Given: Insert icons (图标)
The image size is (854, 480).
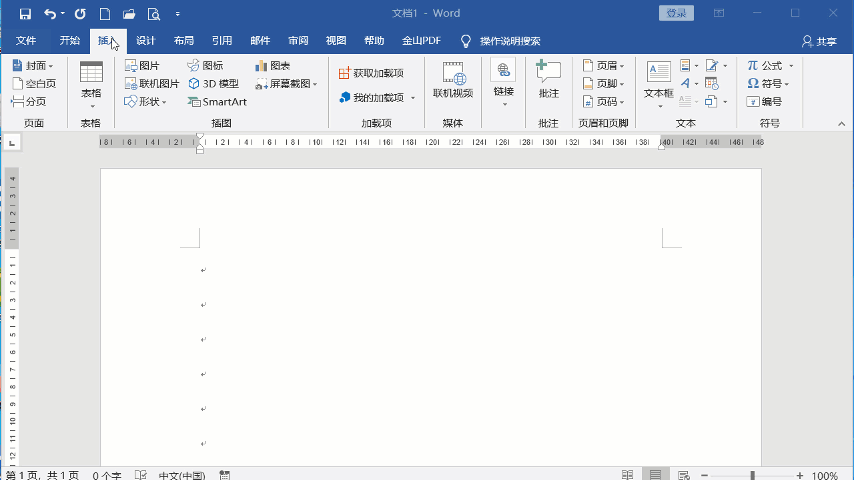Looking at the screenshot, I should tap(205, 65).
